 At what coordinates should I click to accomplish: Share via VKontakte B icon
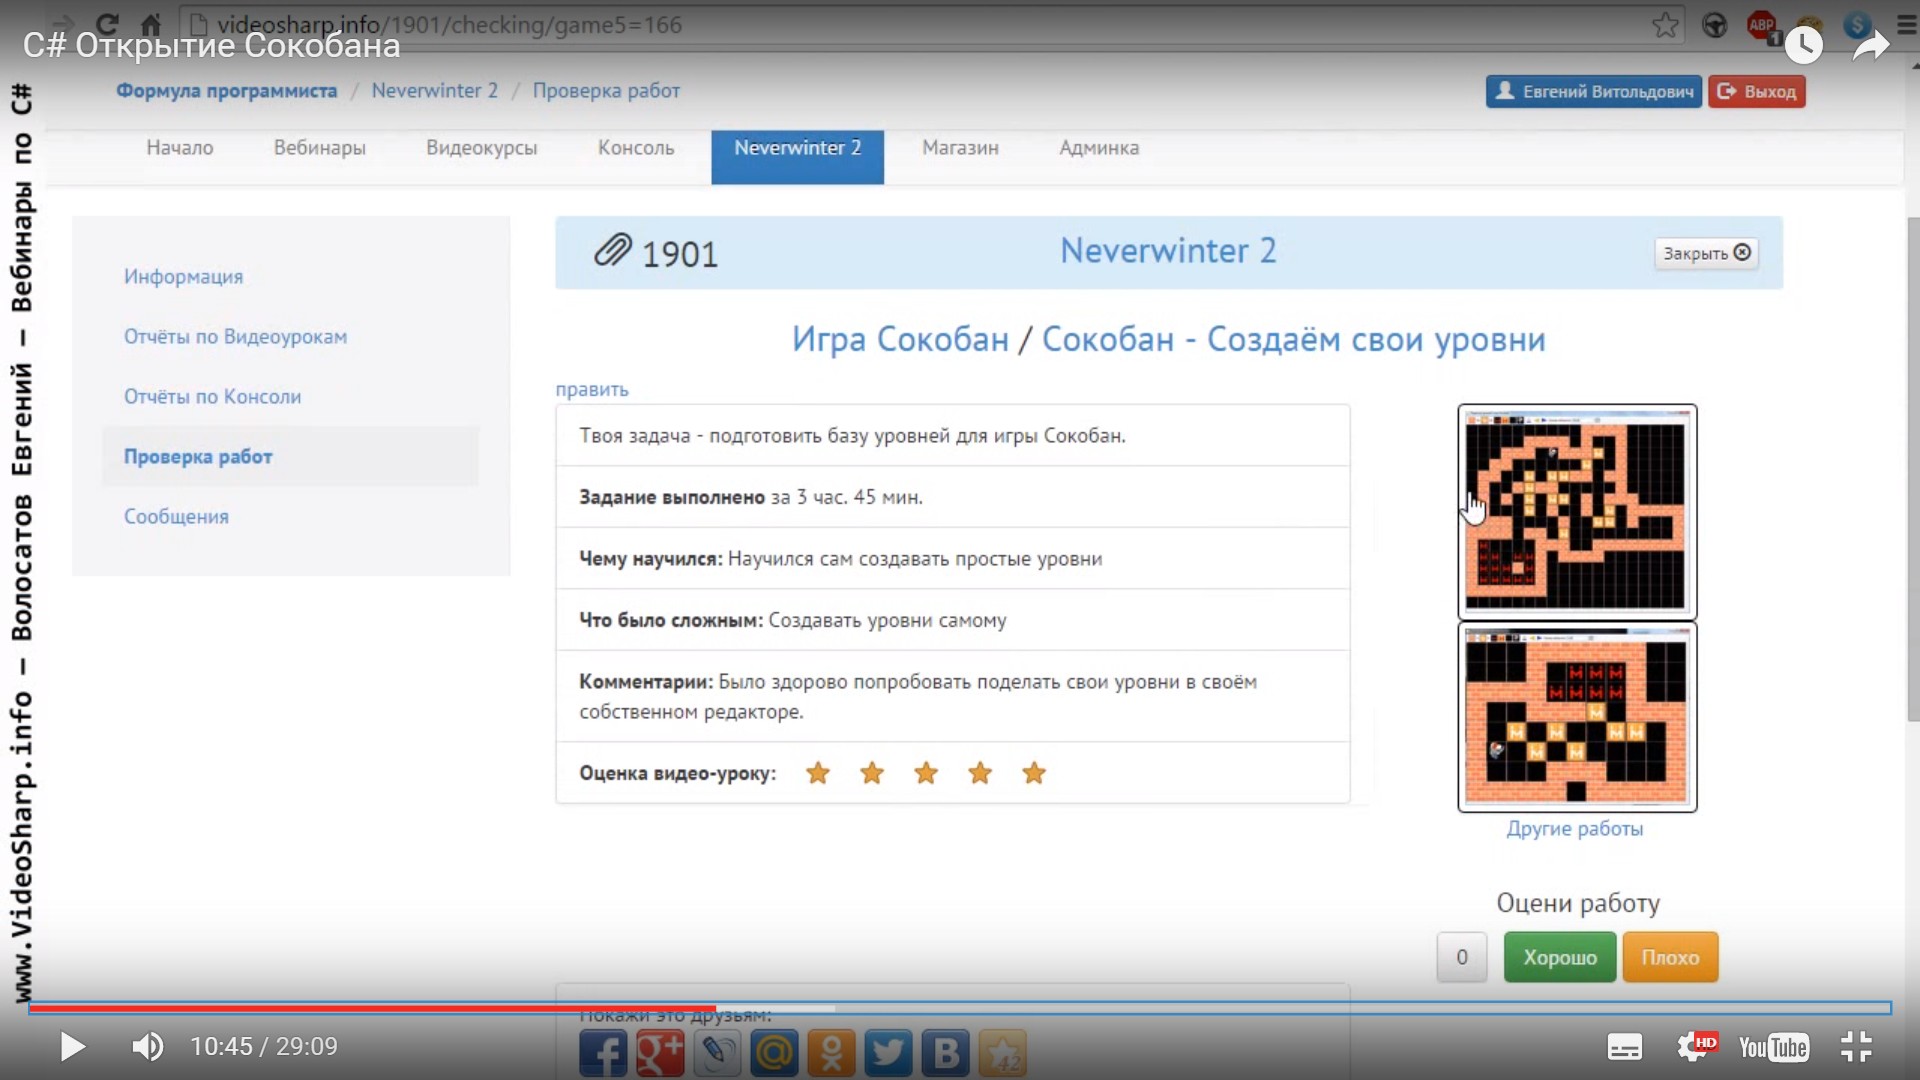(x=945, y=1053)
